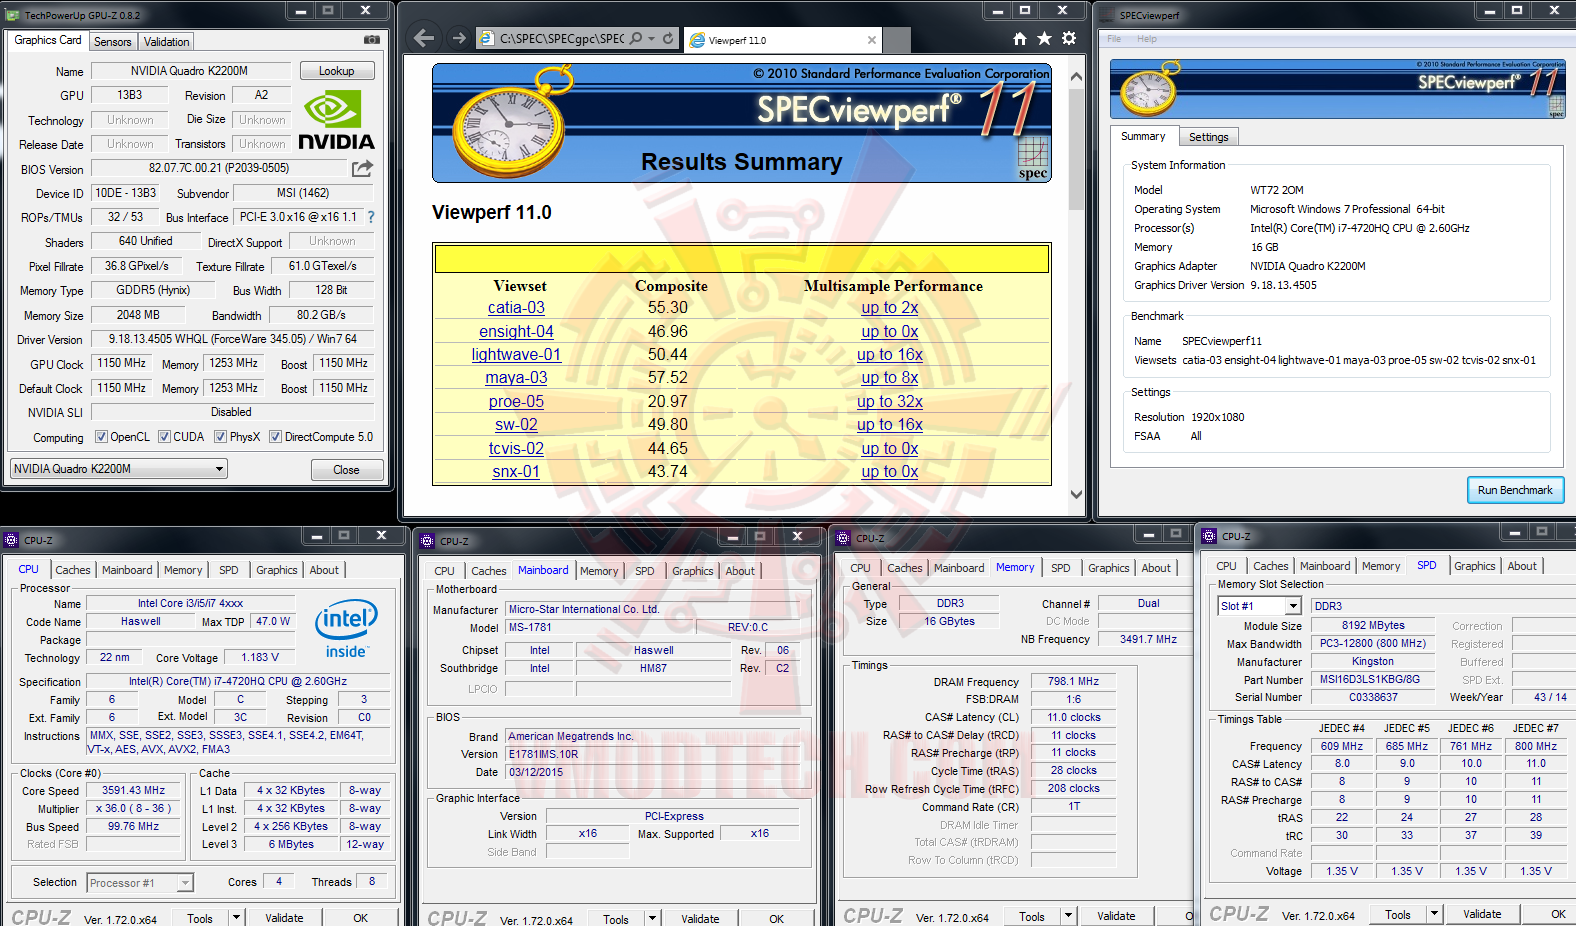Click the Lookup button in GPU-Z
The width and height of the screenshot is (1576, 926).
pos(336,71)
